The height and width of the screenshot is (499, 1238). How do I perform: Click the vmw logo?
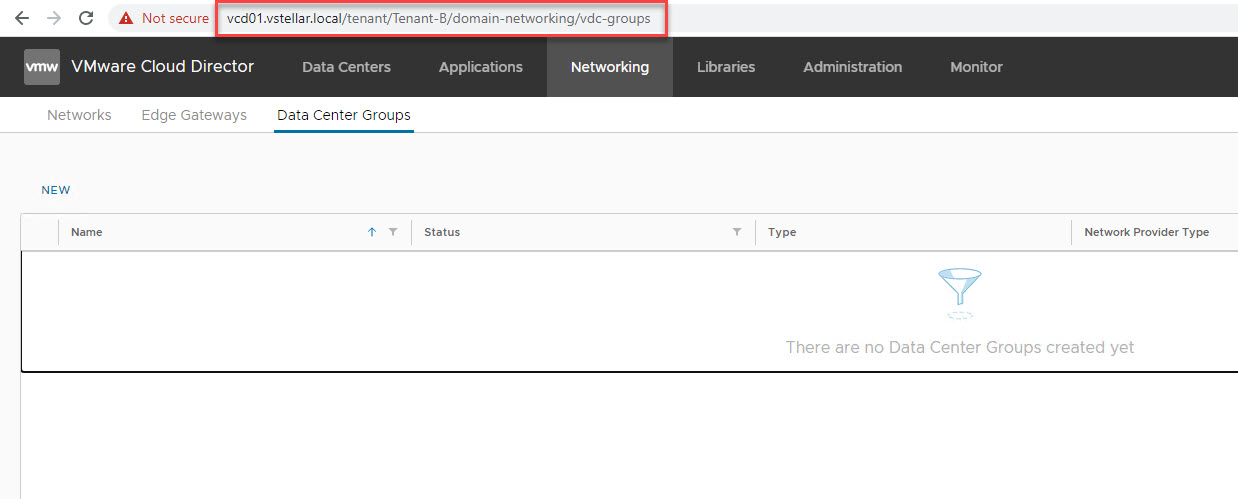pyautogui.click(x=41, y=67)
